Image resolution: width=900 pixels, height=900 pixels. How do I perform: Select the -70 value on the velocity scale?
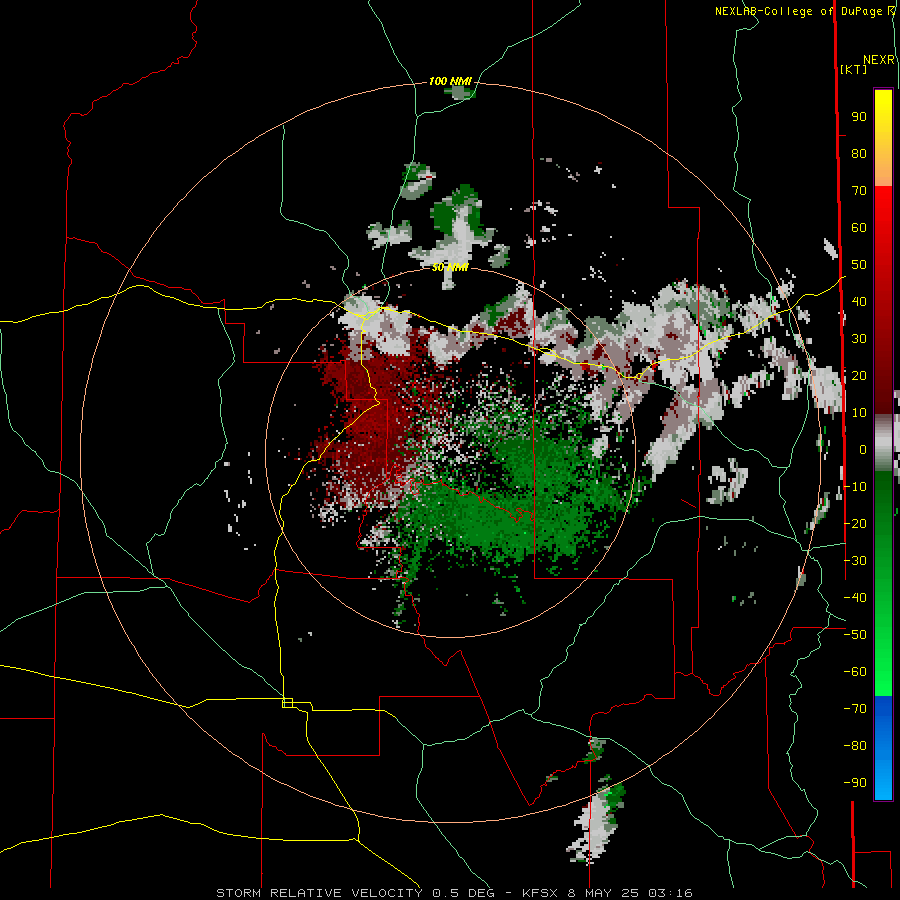coord(855,709)
